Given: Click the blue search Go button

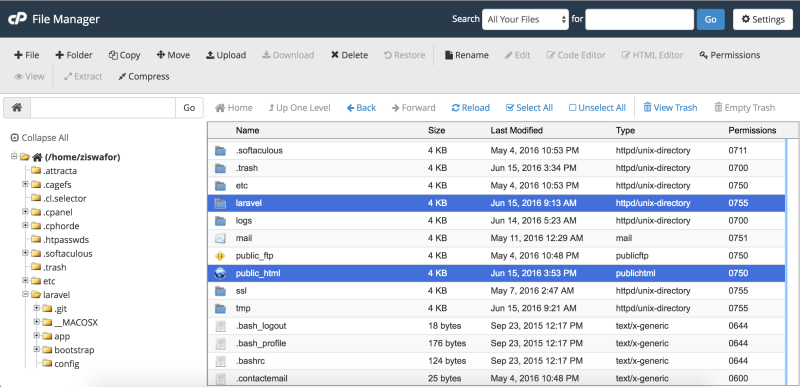Looking at the screenshot, I should coord(711,19).
